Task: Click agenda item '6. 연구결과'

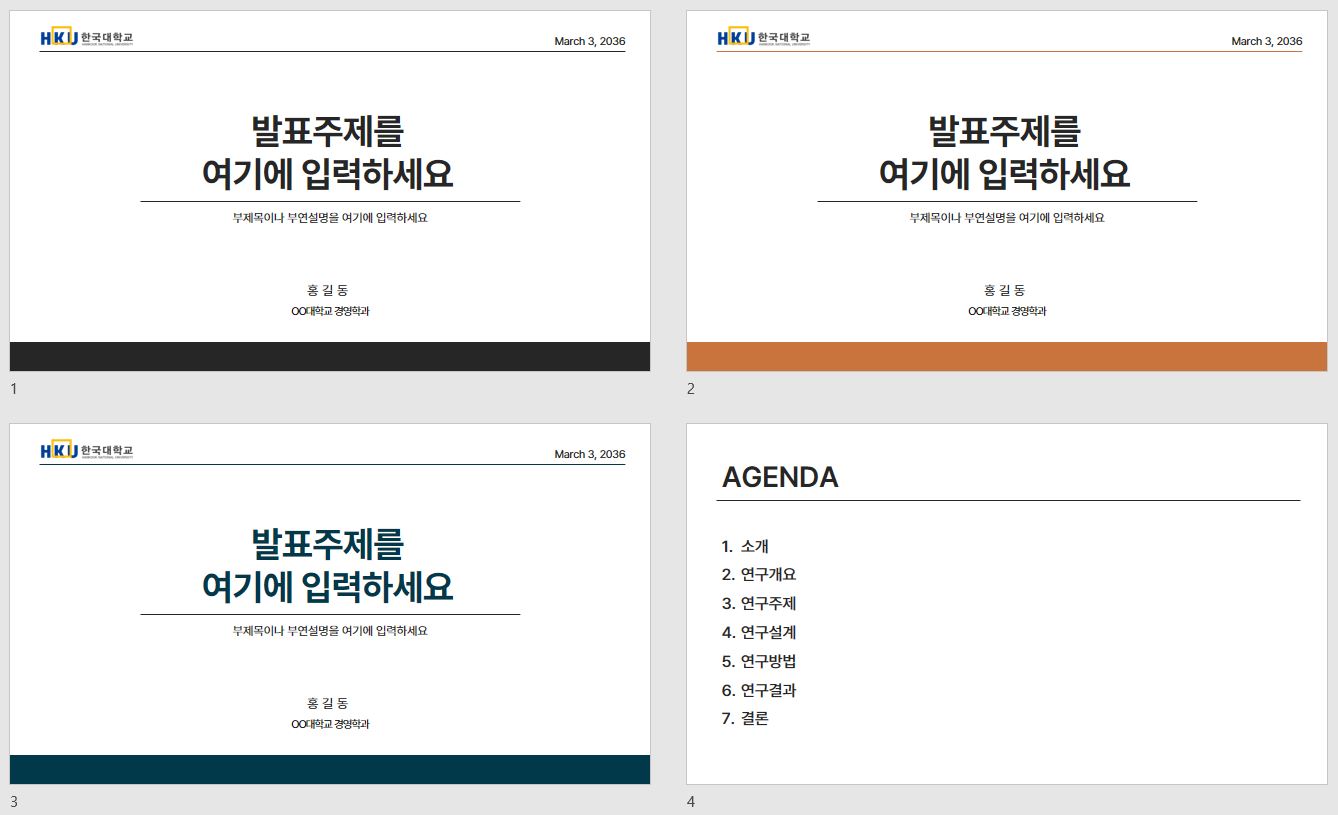Action: [x=759, y=690]
